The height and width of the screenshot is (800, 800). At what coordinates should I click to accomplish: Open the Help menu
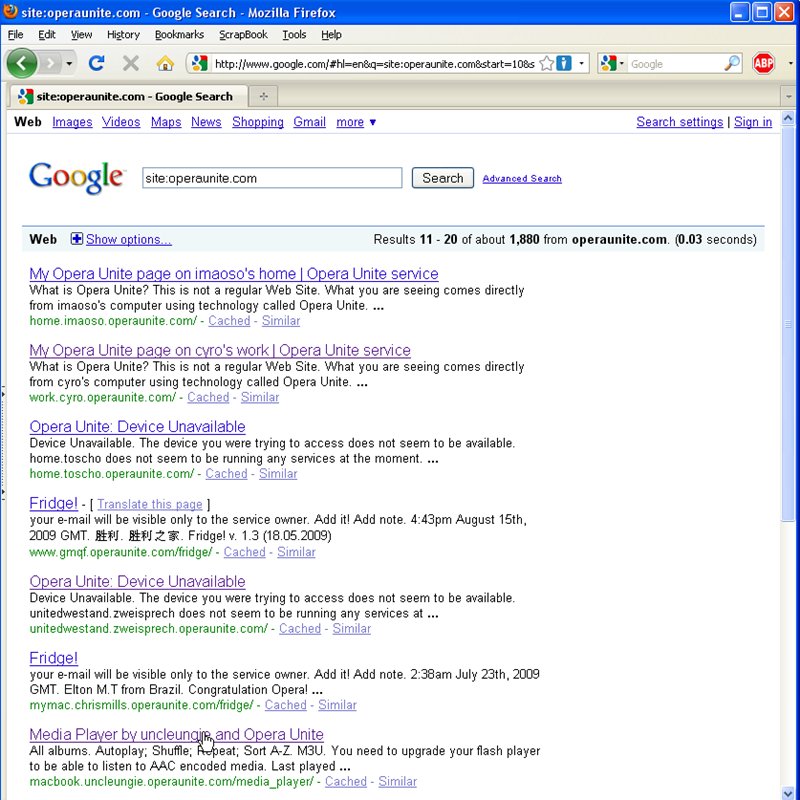tap(331, 34)
